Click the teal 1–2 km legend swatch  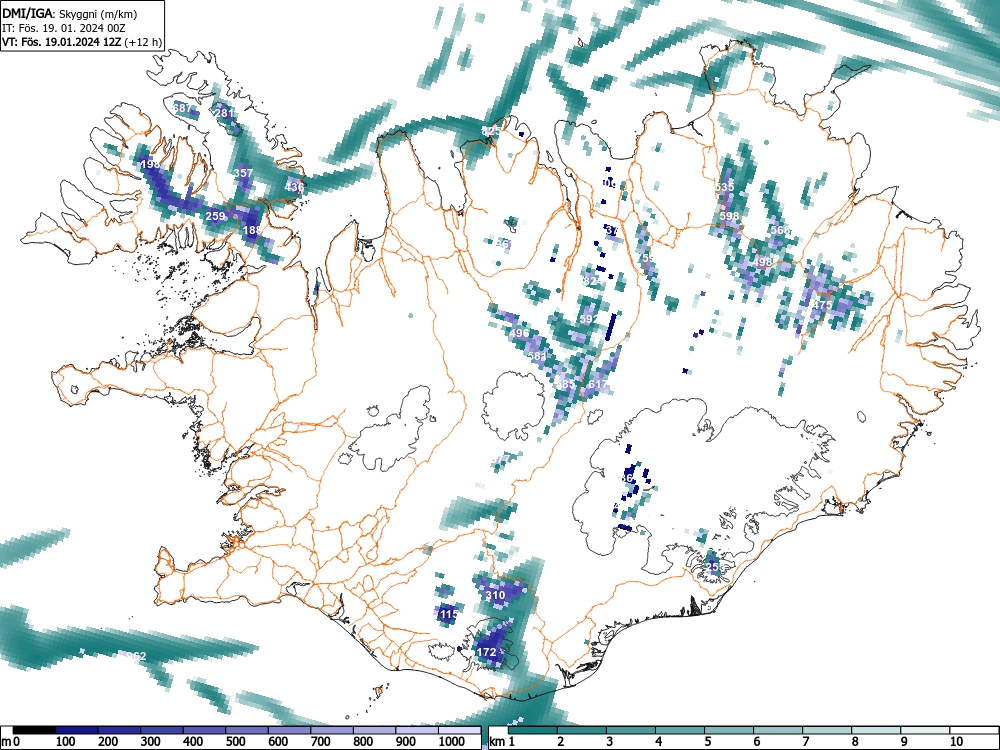pyautogui.click(x=533, y=730)
